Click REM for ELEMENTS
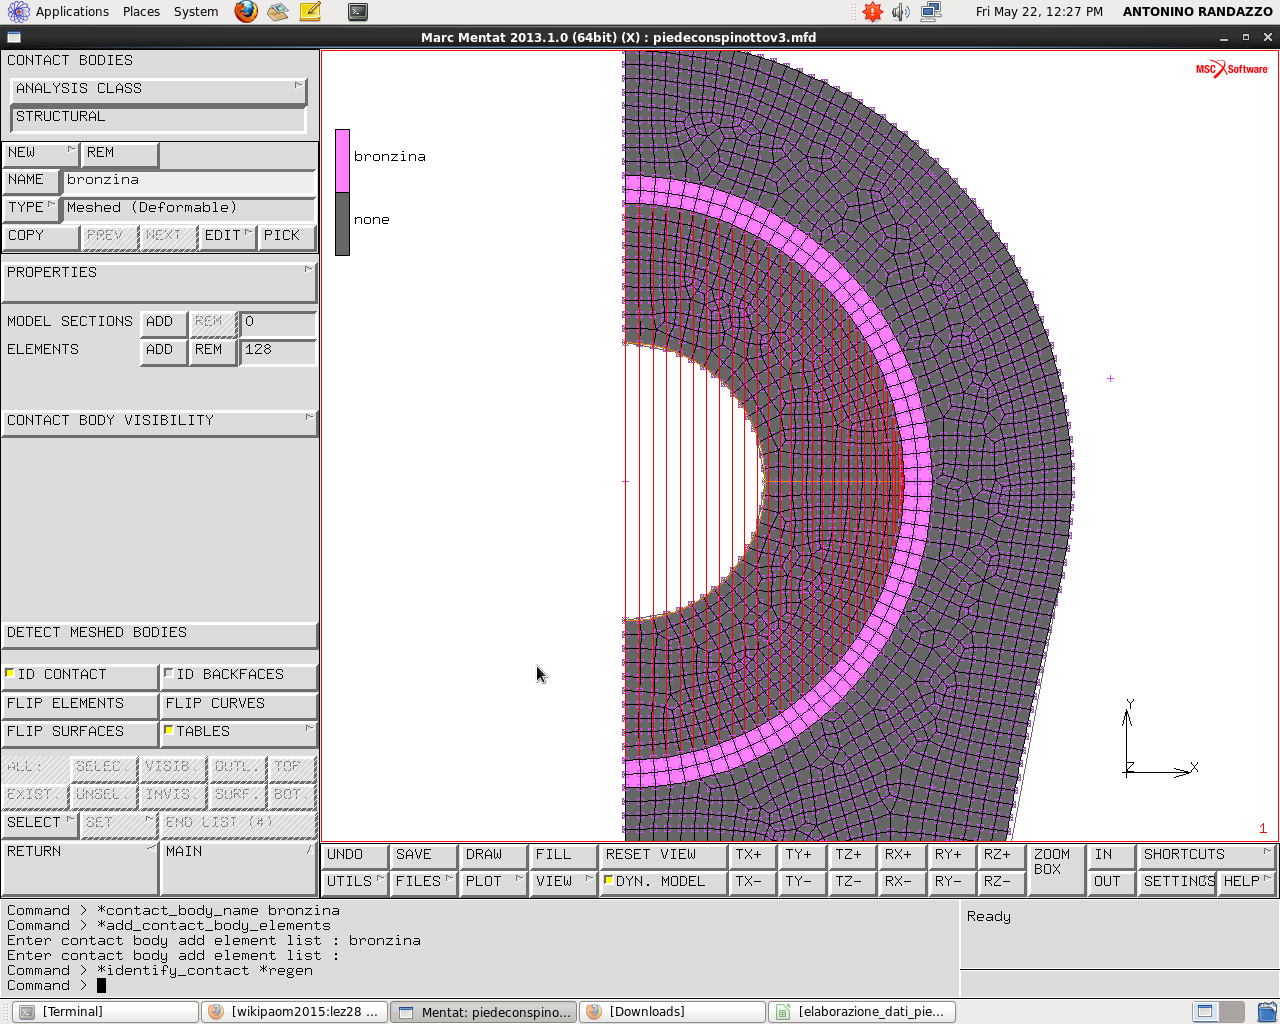Image resolution: width=1280 pixels, height=1024 pixels. tap(213, 350)
